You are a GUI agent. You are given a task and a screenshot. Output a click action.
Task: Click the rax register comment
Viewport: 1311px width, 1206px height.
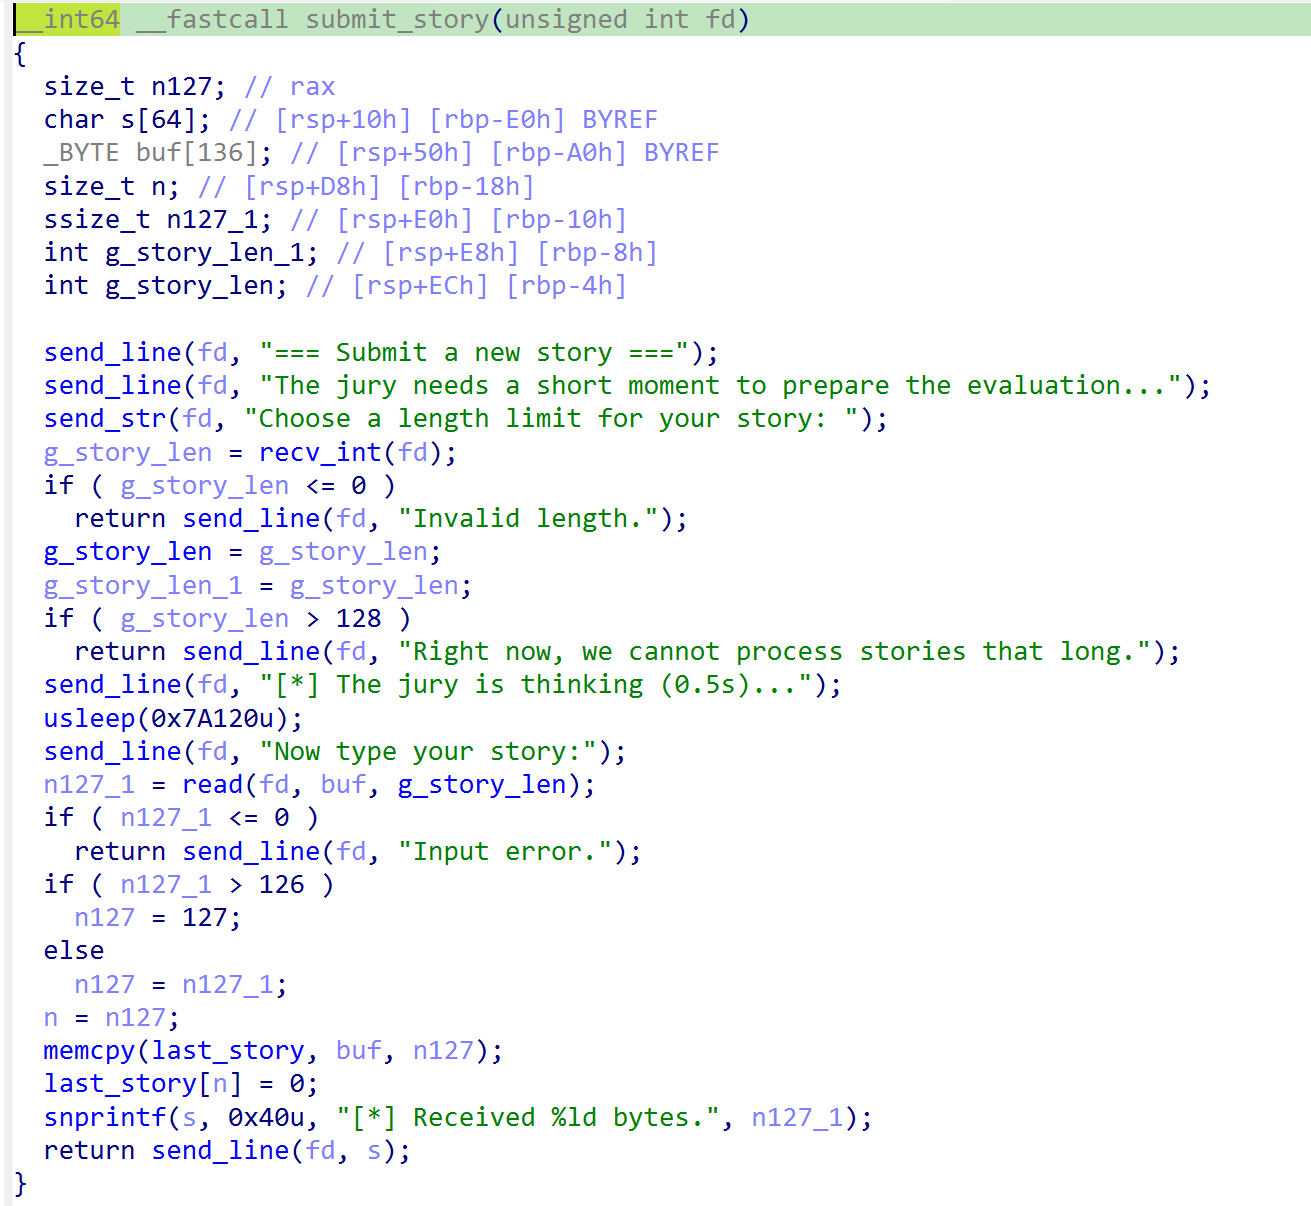click(312, 87)
